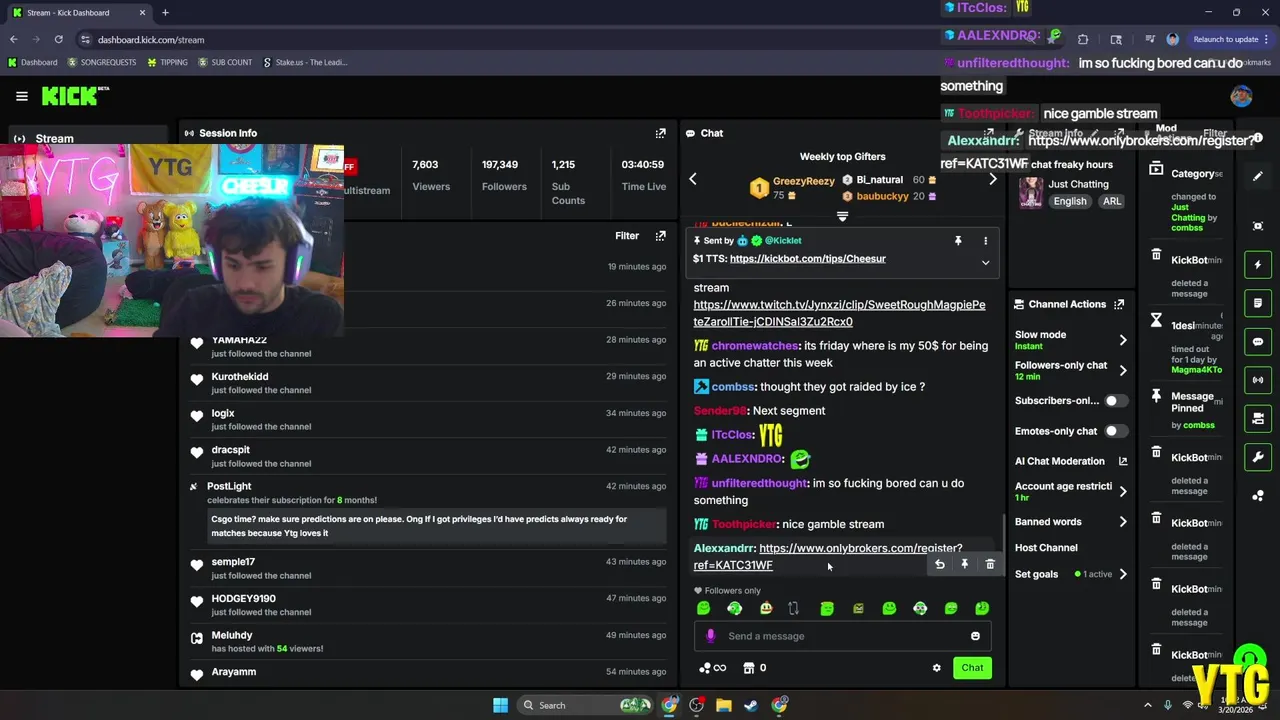Delete Alexxandrr's chat message
Viewport: 1280px width, 720px height.
tap(990, 565)
